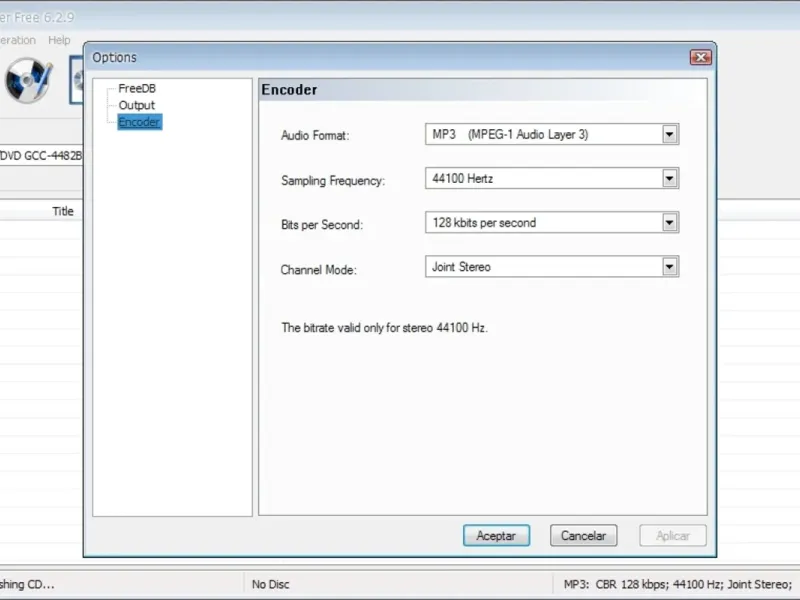Click the 44100 Hertz combo box
800x600 pixels.
[552, 179]
